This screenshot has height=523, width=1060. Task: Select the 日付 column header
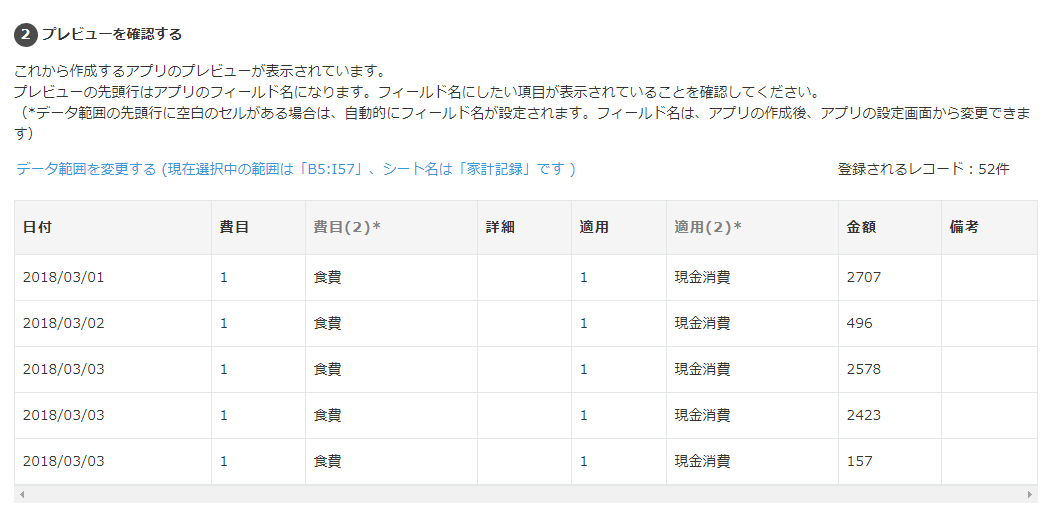coord(113,228)
